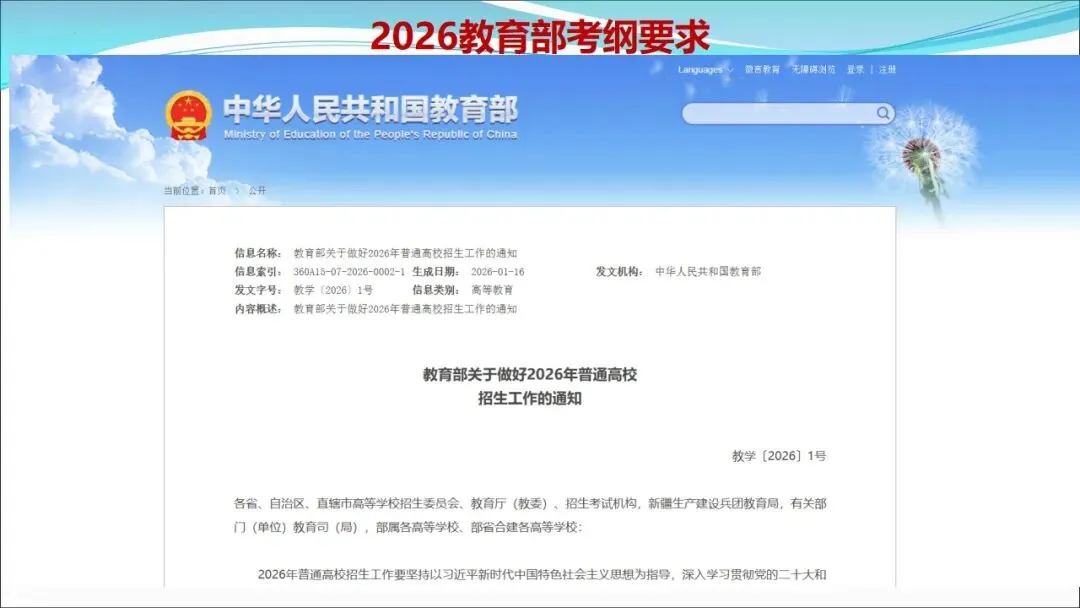This screenshot has width=1080, height=608.
Task: Click the paragraph starting 各省、自治区
Action: pyautogui.click(x=530, y=516)
